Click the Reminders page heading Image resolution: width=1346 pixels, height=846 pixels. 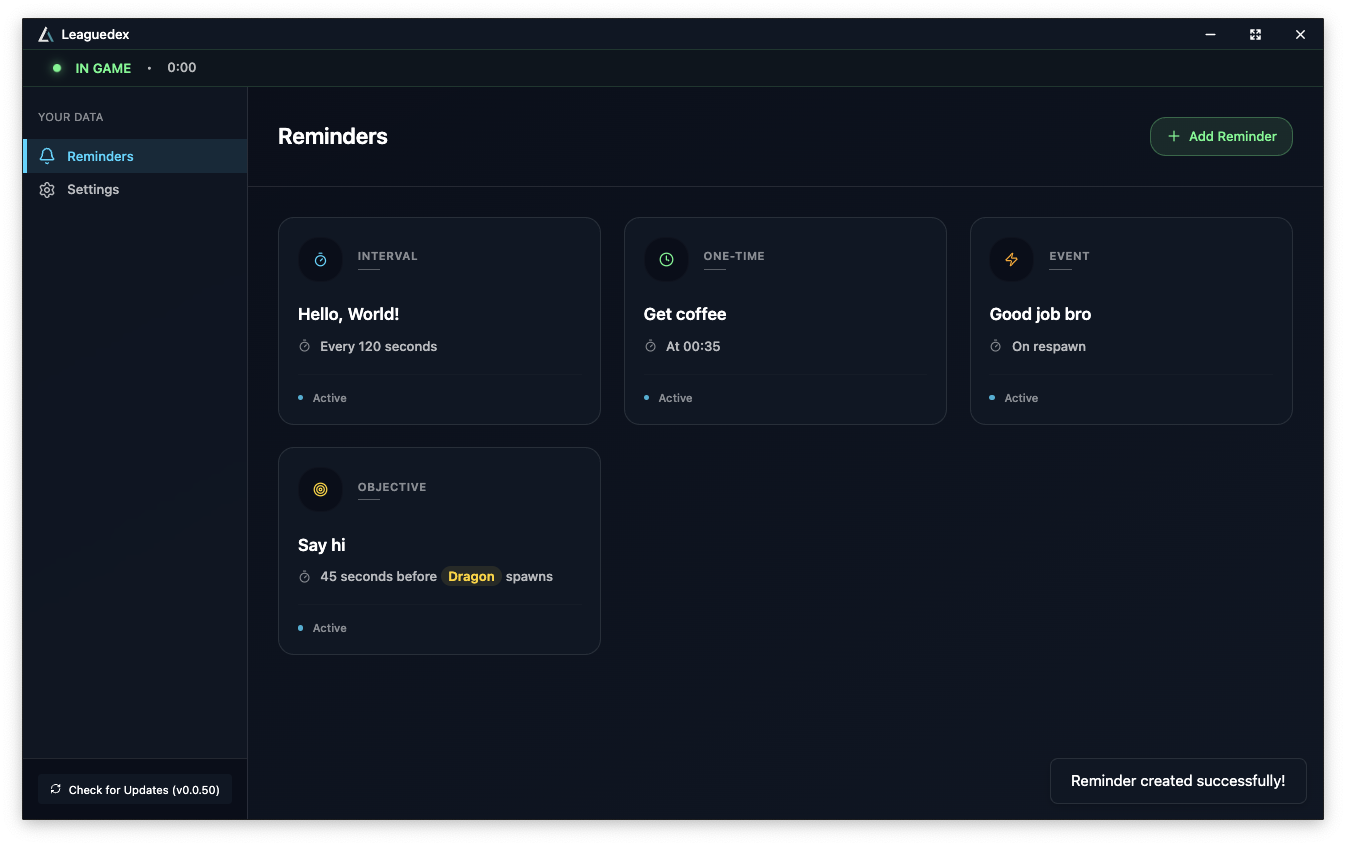333,137
